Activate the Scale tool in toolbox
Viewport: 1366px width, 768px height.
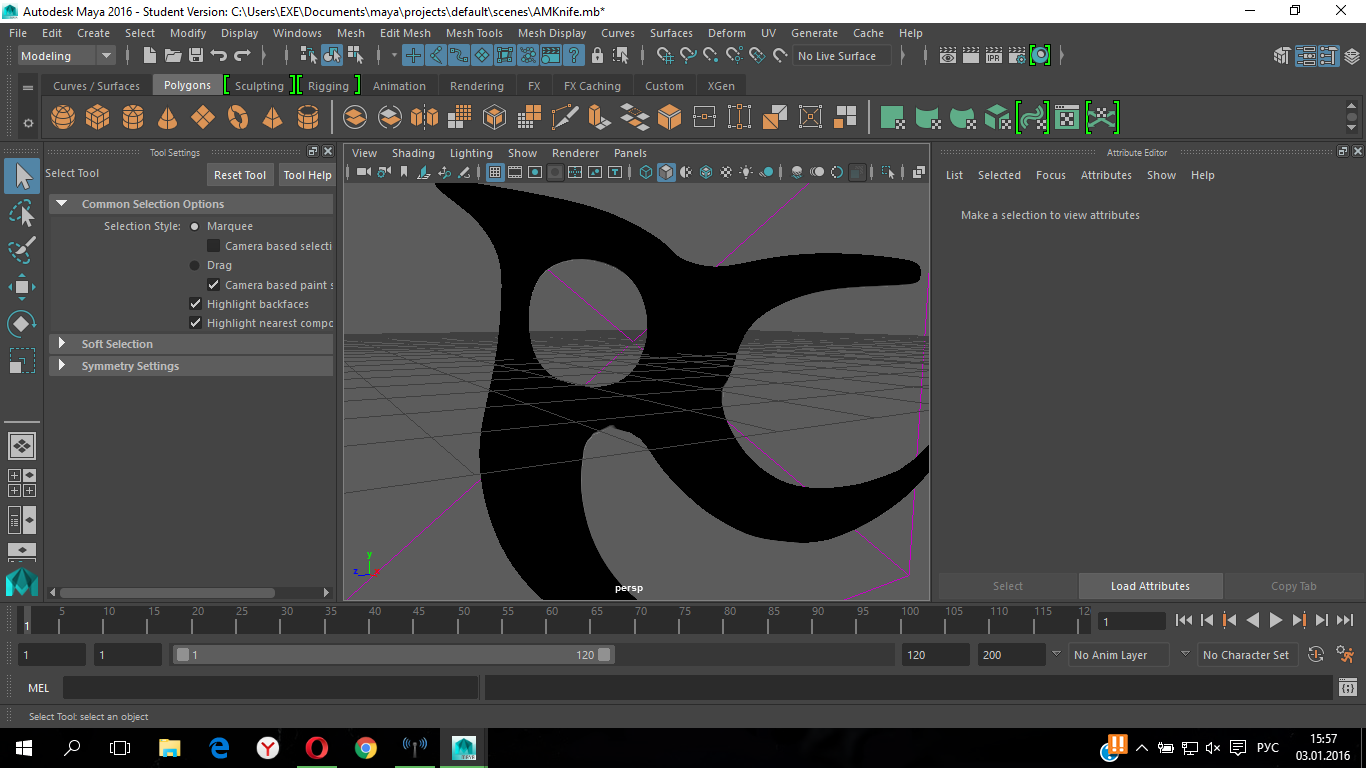22,361
